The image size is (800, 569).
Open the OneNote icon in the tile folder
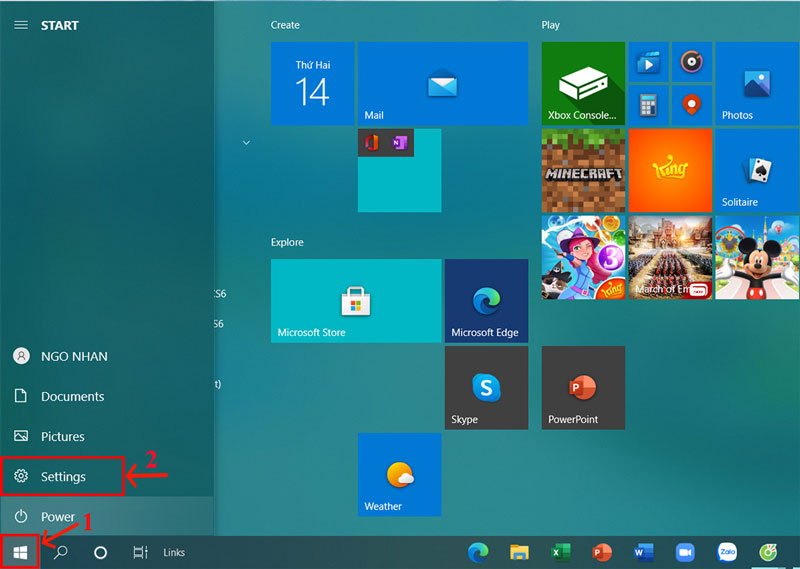click(x=399, y=142)
